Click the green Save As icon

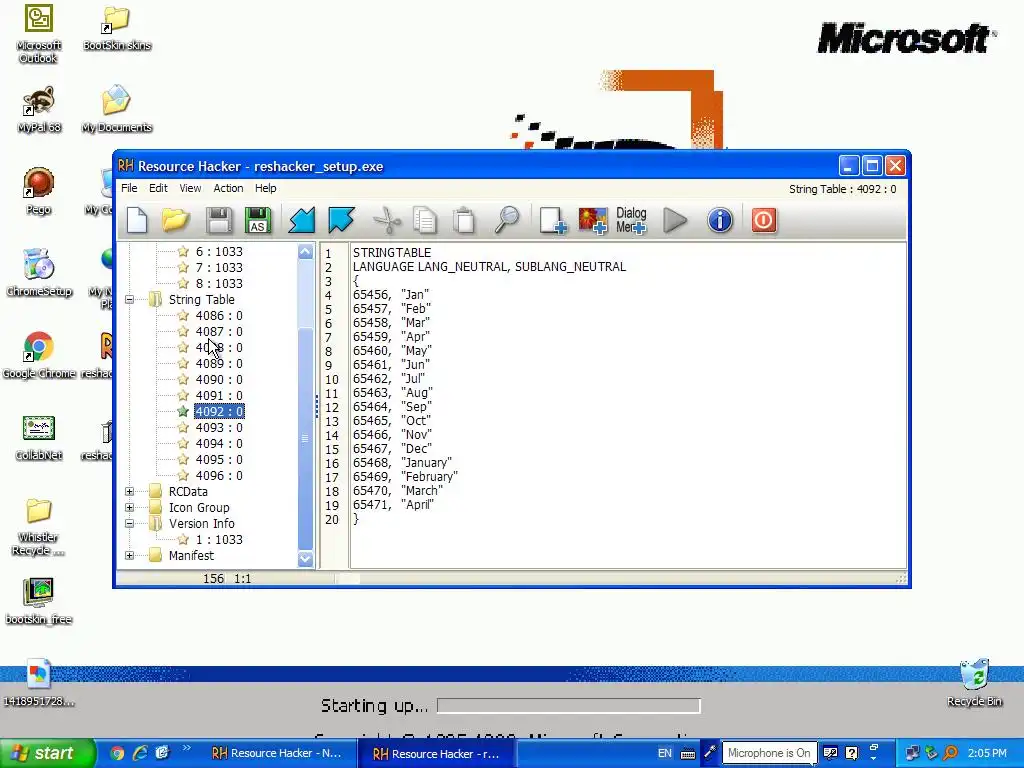point(258,220)
